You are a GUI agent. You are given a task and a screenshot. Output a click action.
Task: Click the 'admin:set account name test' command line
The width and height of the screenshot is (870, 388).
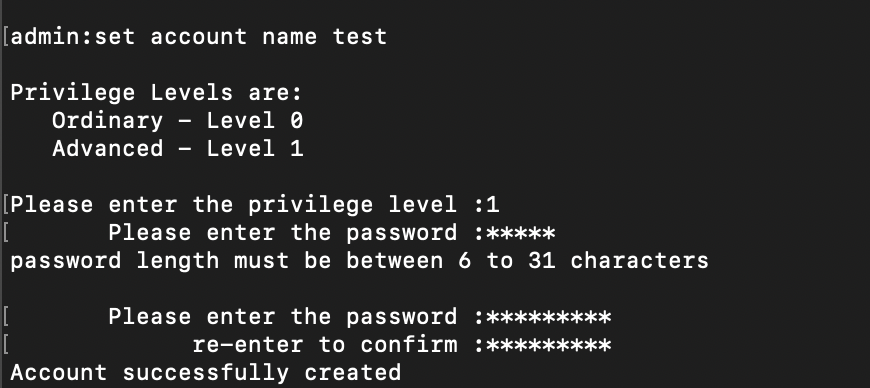[199, 37]
